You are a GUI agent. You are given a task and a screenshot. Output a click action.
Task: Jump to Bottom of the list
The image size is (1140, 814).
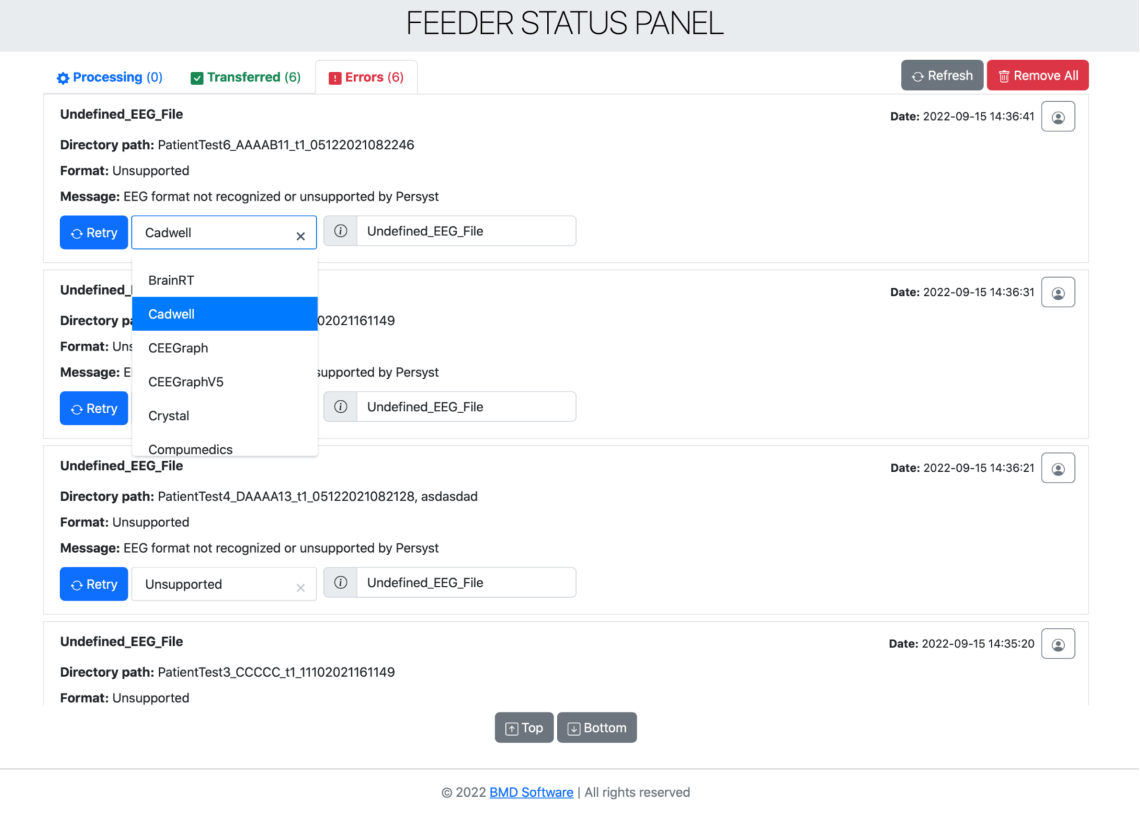click(597, 728)
